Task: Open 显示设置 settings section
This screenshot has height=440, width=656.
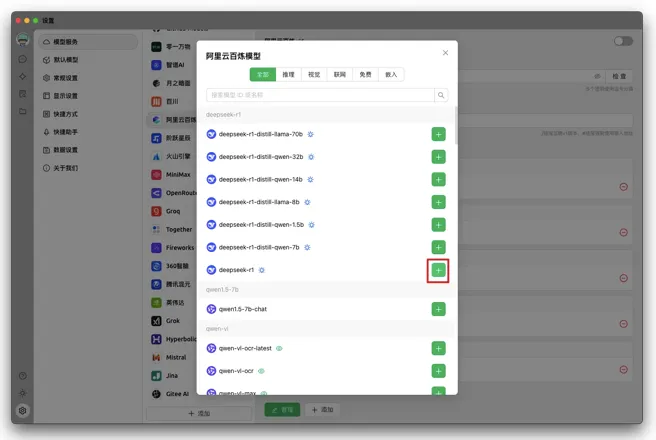Action: (88, 96)
